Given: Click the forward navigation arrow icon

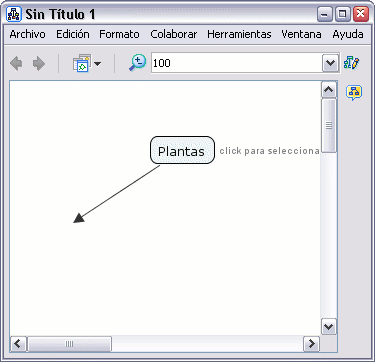Looking at the screenshot, I should 39,63.
